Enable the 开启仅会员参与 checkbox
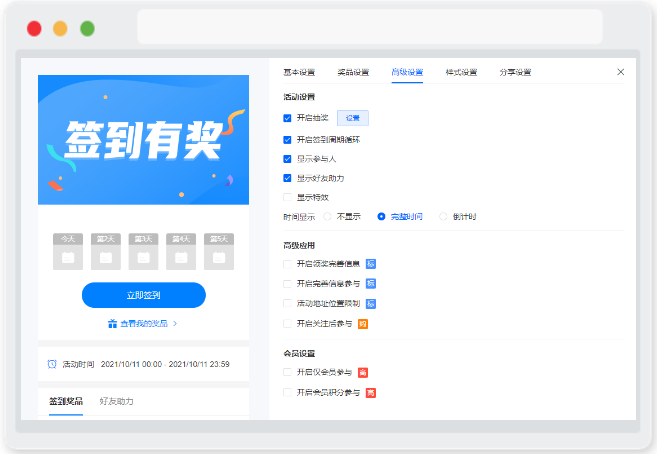657x454 pixels. point(287,372)
